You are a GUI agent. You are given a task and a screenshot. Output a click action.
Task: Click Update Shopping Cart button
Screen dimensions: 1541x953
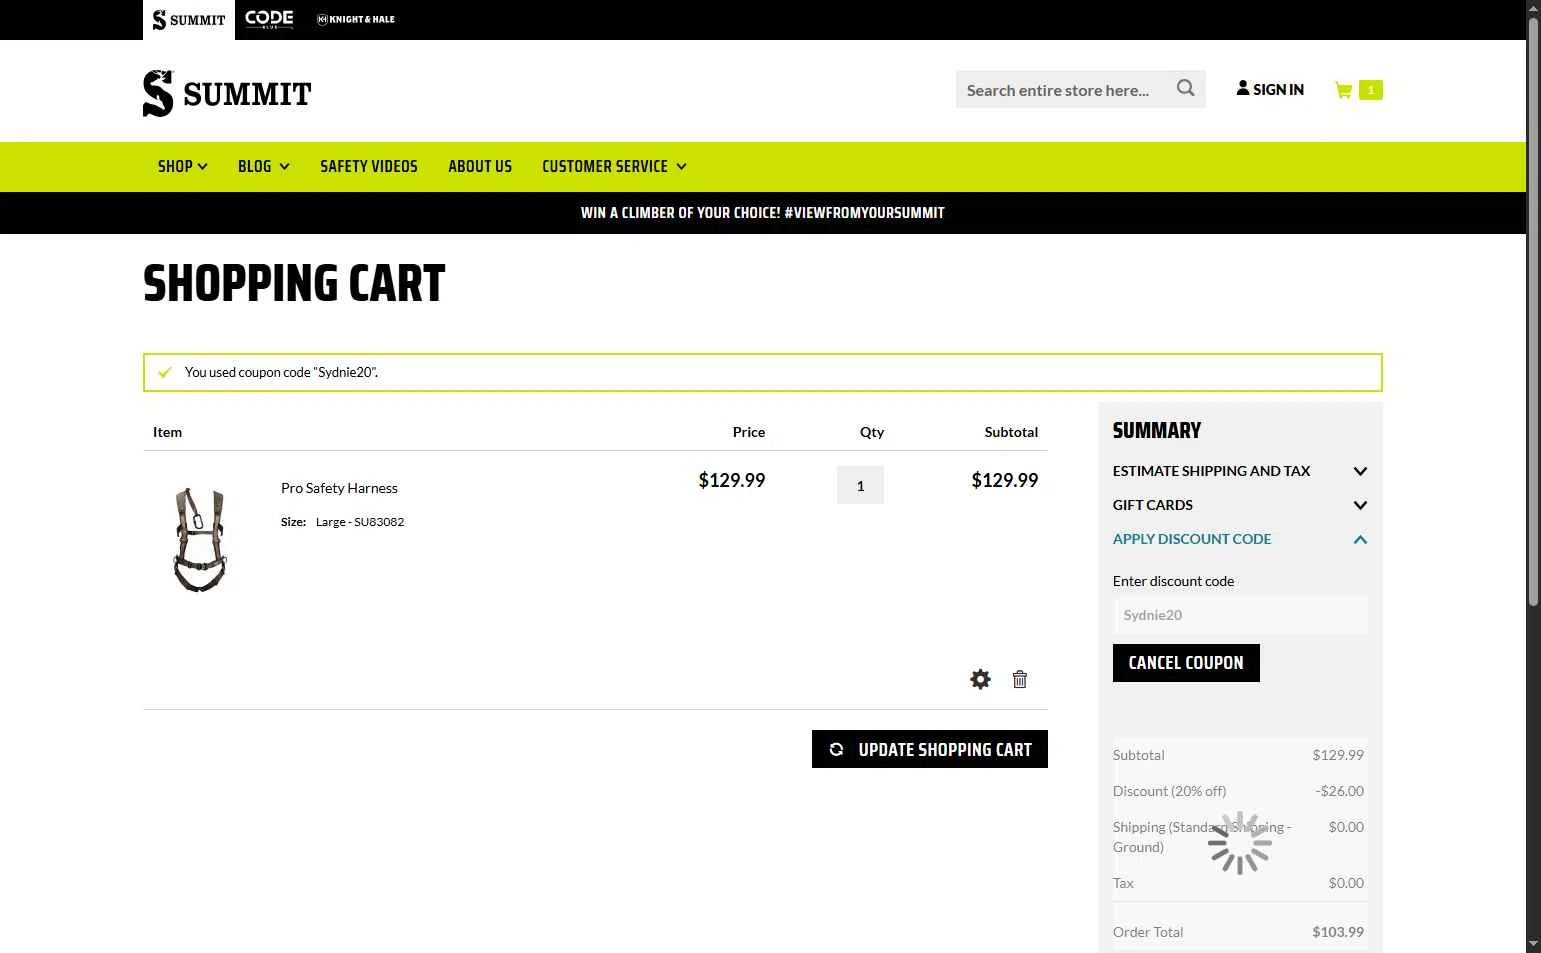click(x=930, y=749)
